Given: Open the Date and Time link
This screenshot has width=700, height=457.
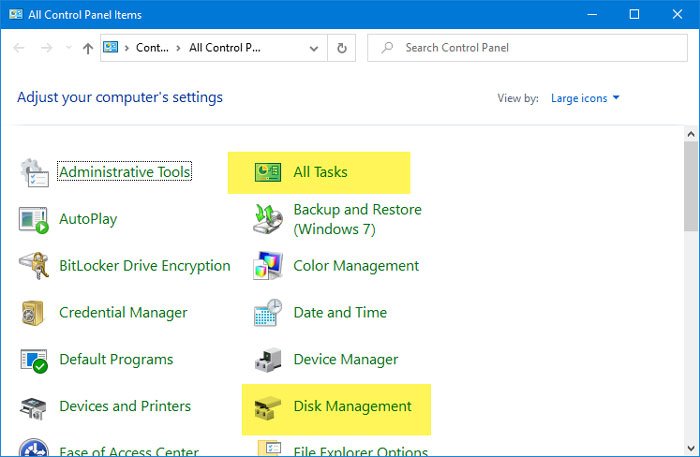Looking at the screenshot, I should [340, 312].
